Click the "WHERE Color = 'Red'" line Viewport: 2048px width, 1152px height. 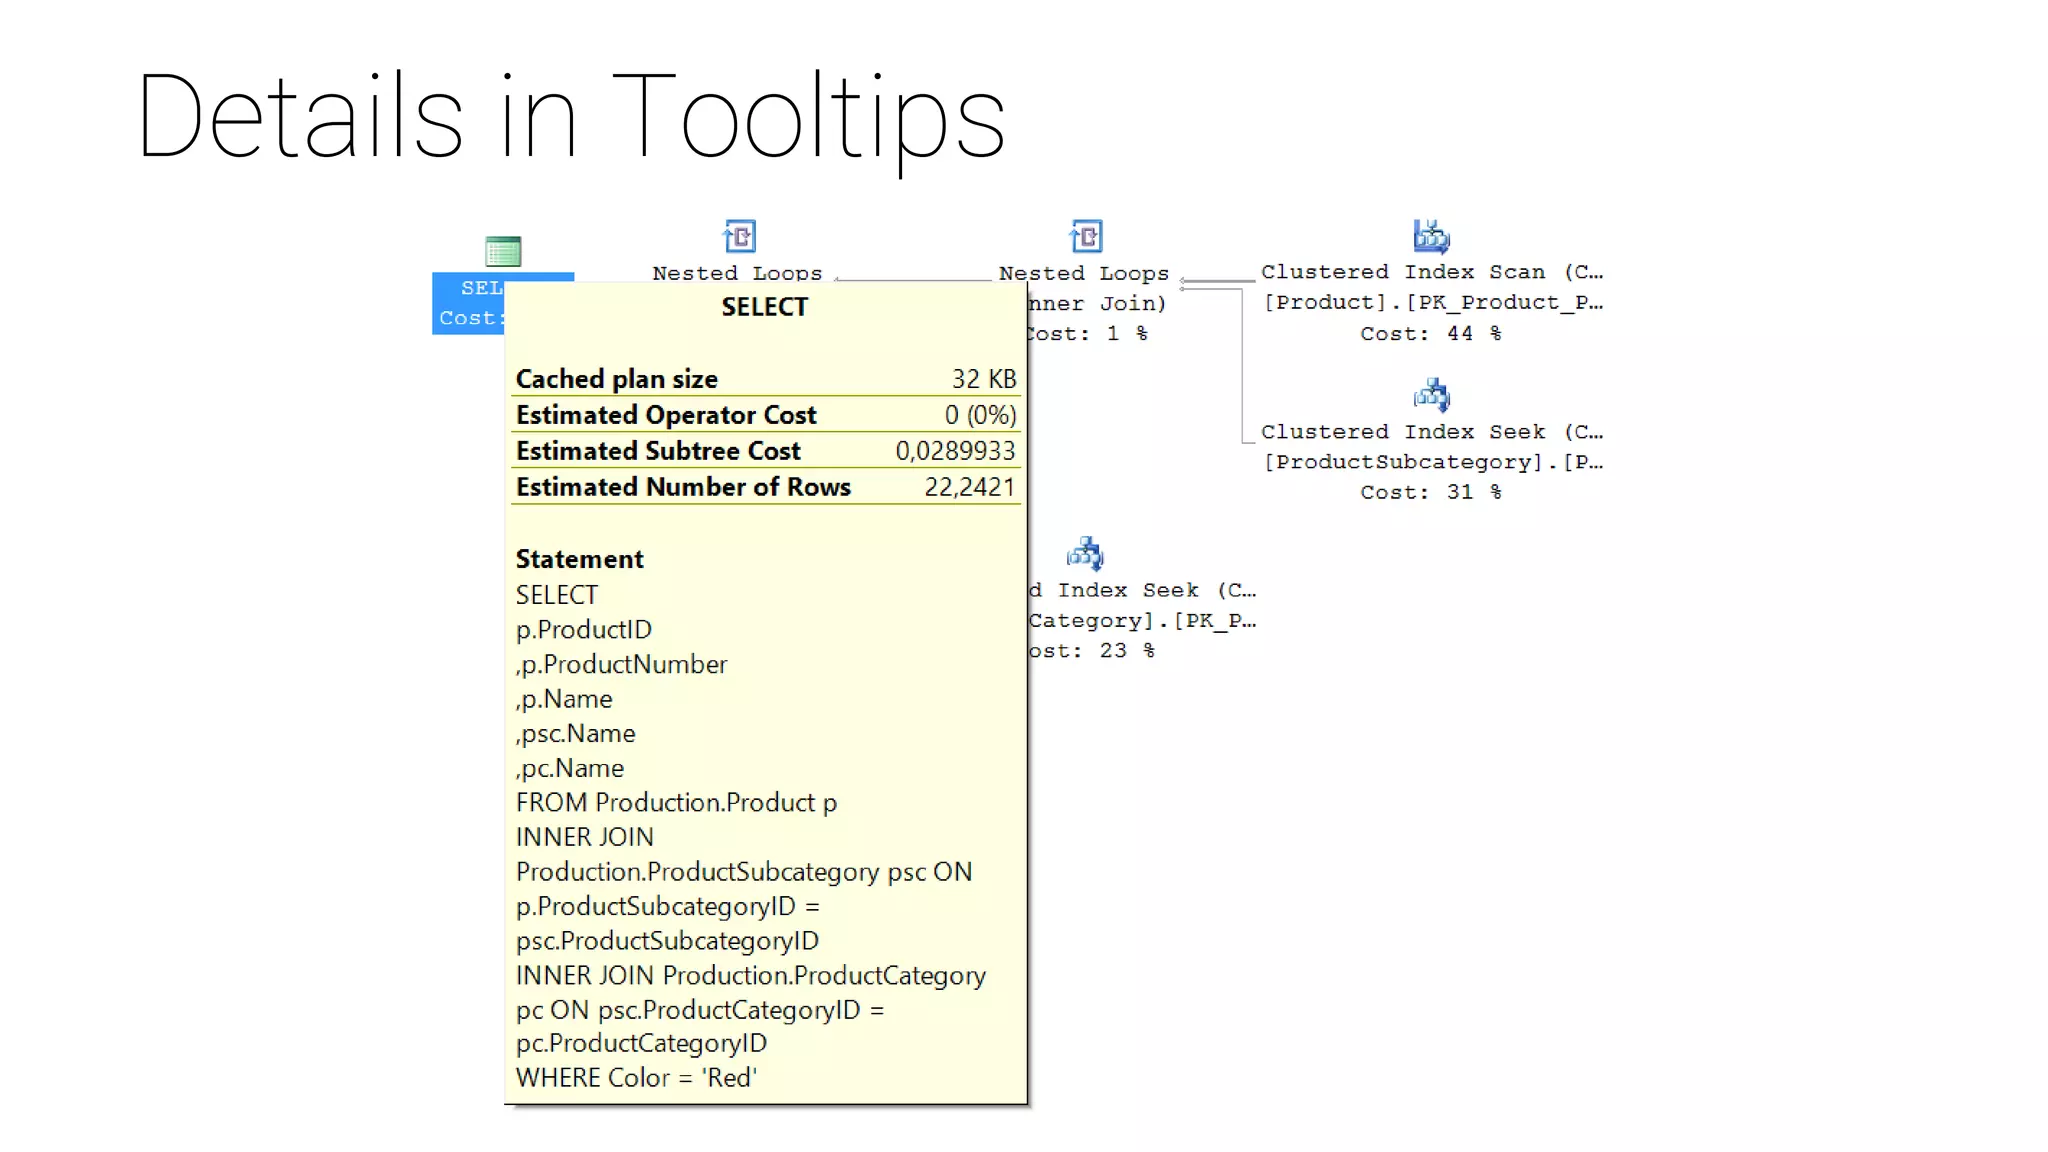coord(636,1078)
